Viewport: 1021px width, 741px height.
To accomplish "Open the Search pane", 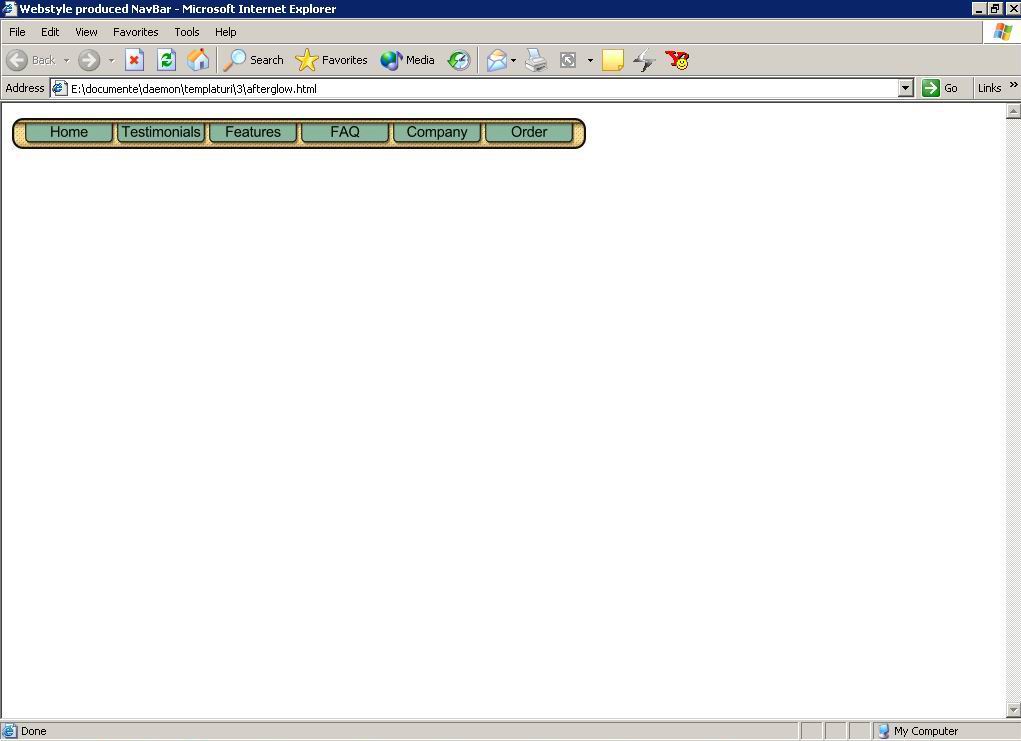I will 254,60.
